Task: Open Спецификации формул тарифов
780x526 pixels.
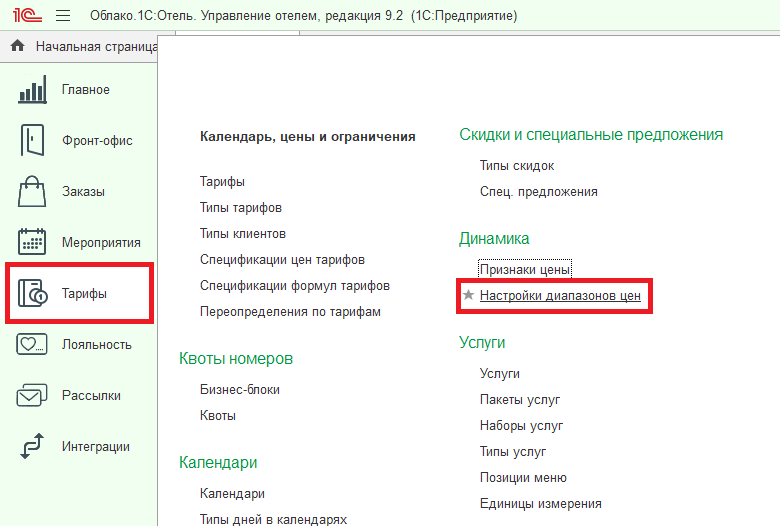Action: point(294,286)
